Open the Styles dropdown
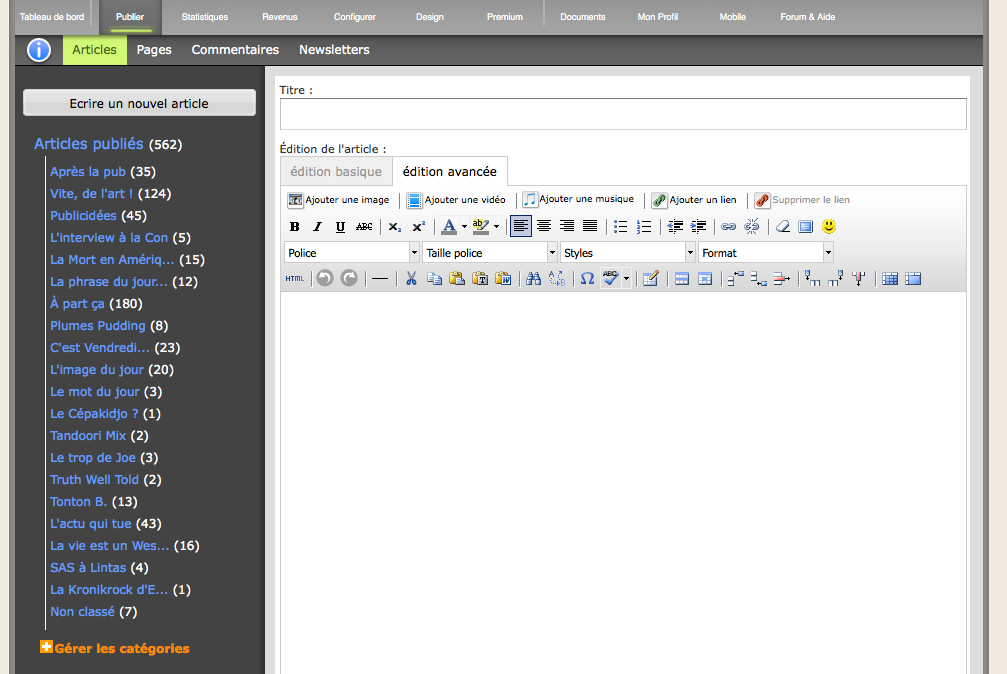 pos(627,253)
